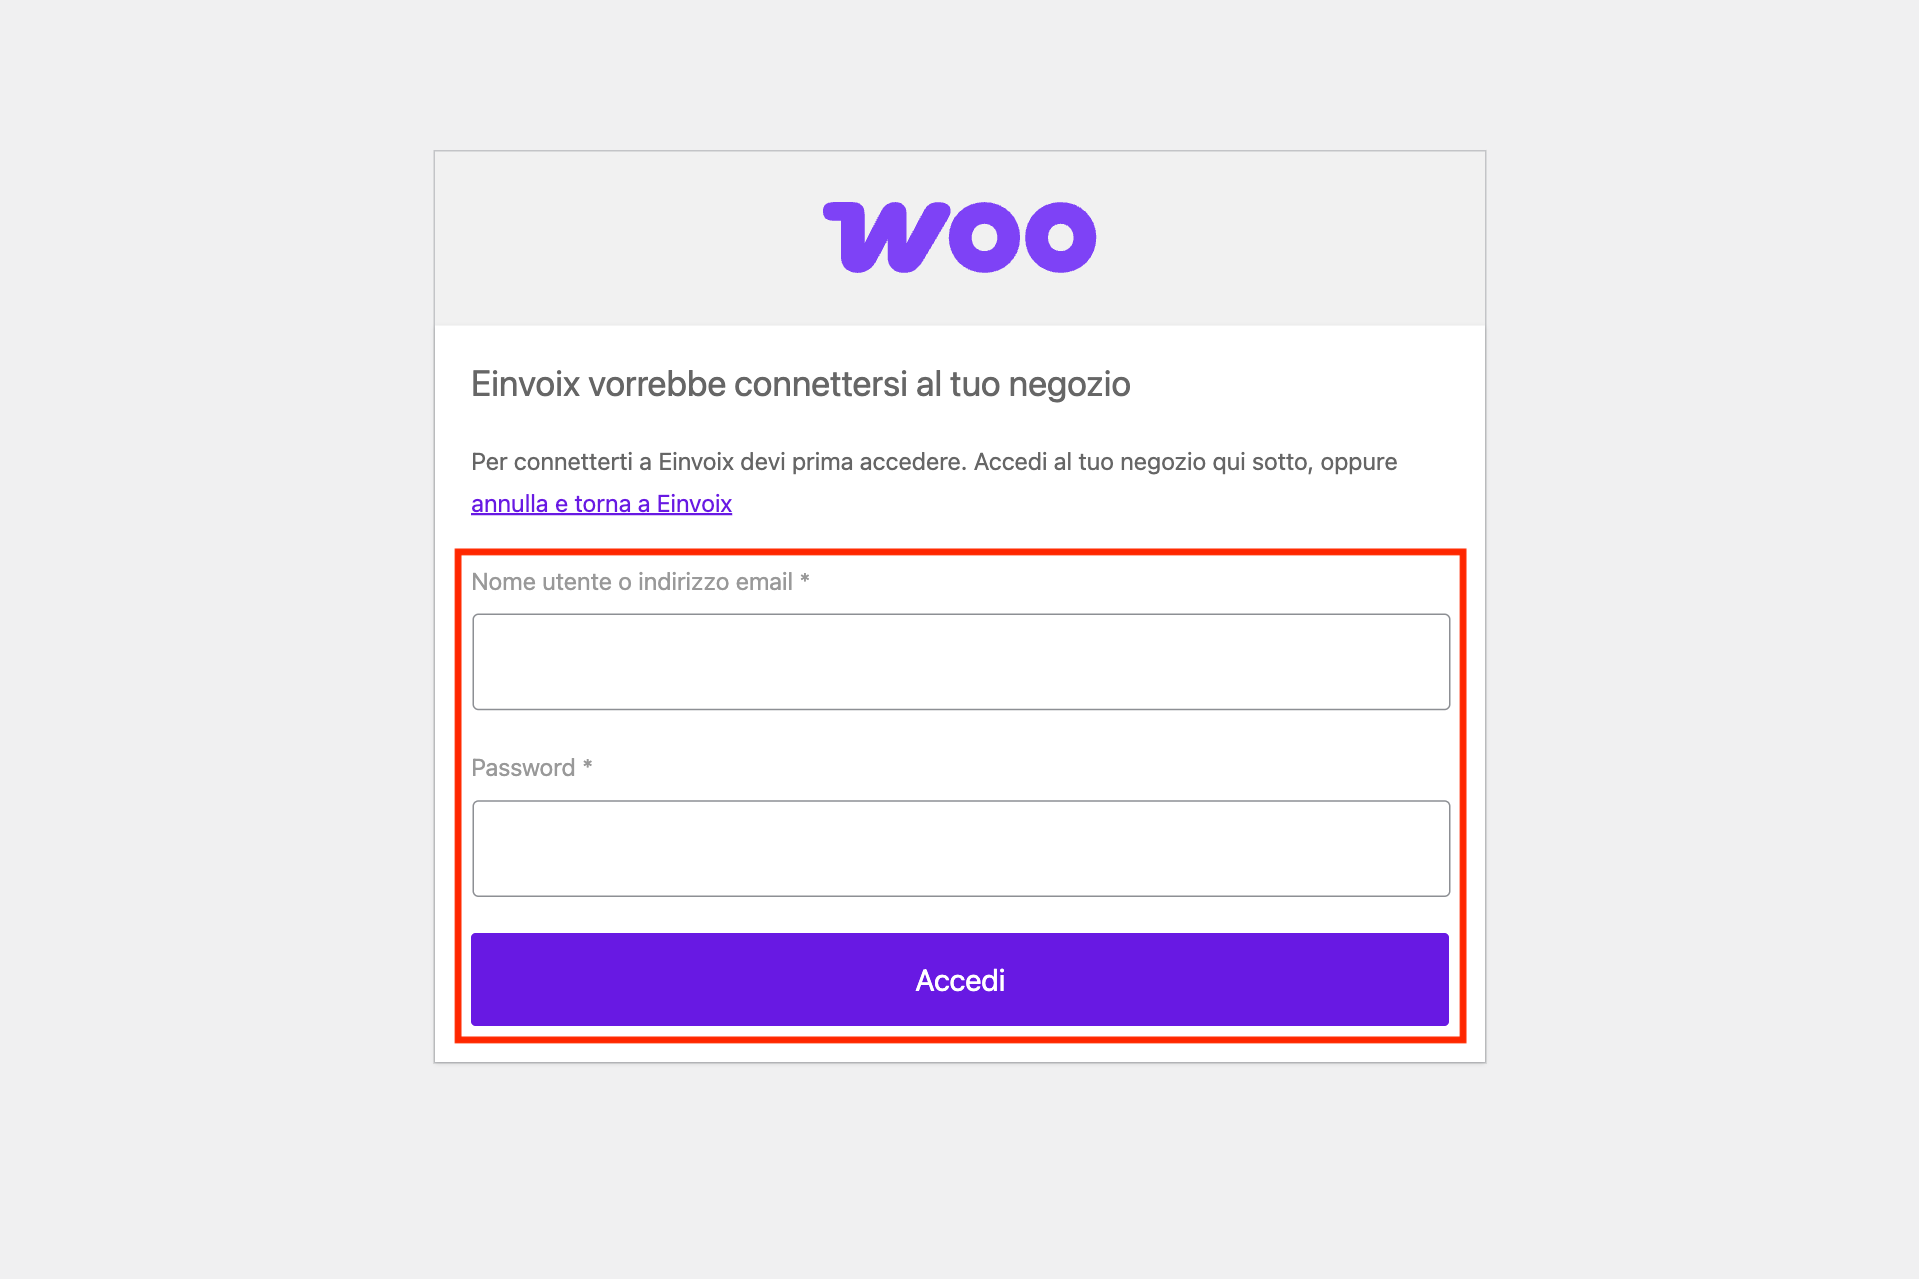Click the red highlighted login form area
The height and width of the screenshot is (1279, 1919).
pyautogui.click(x=959, y=790)
